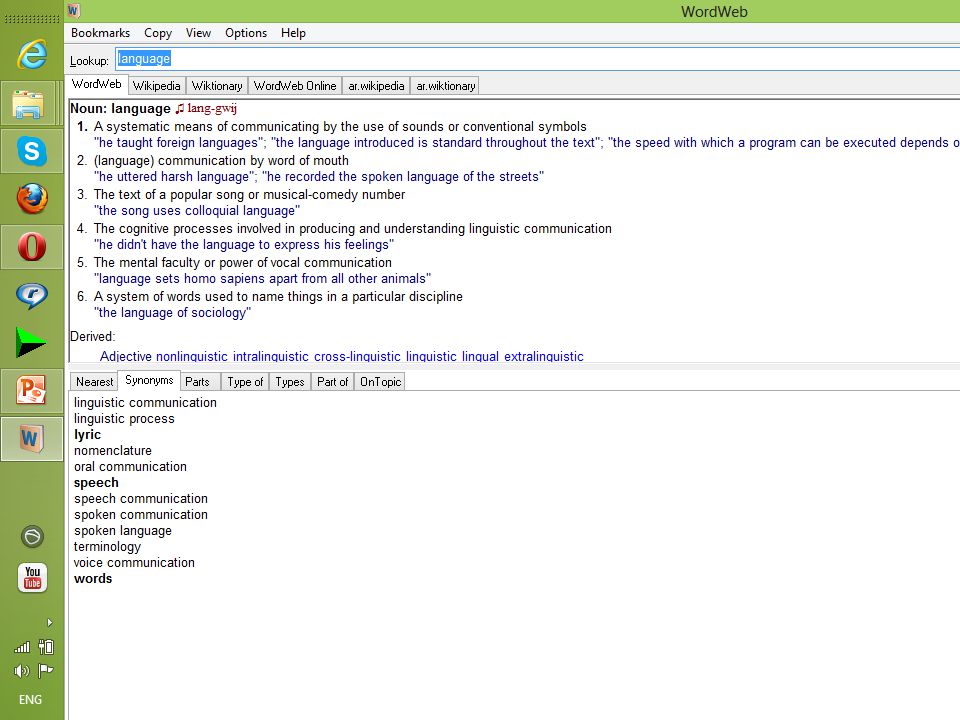
Task: Open the RealPlayer icon
Action: [x=32, y=296]
